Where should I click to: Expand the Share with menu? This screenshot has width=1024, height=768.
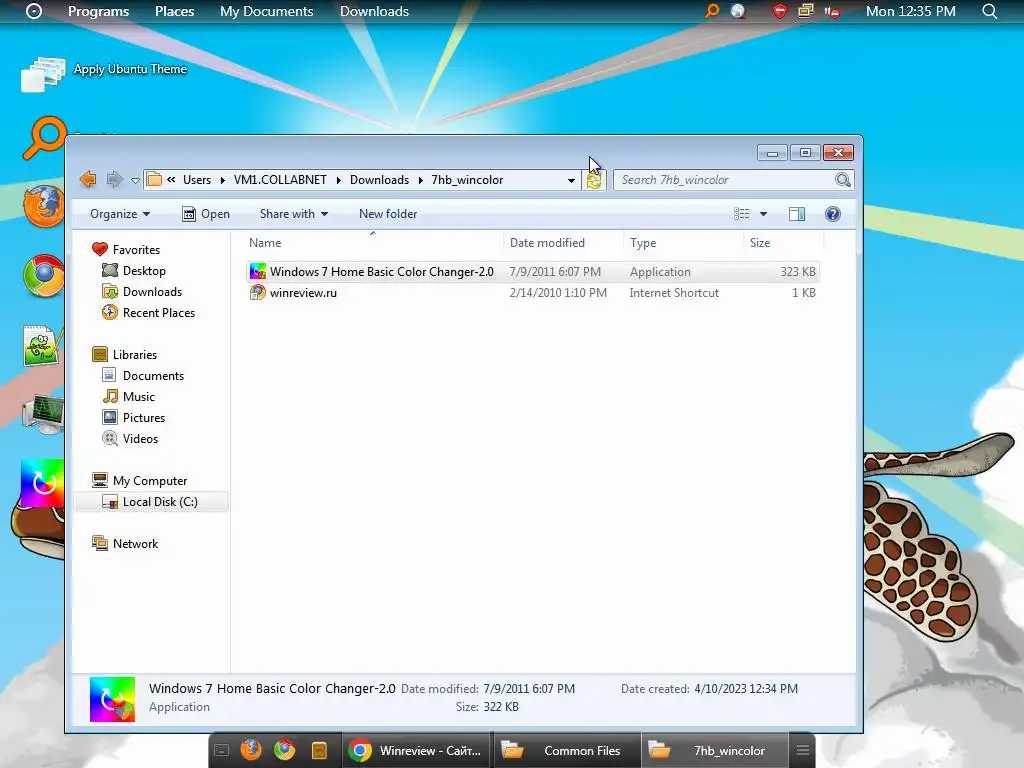(x=294, y=214)
